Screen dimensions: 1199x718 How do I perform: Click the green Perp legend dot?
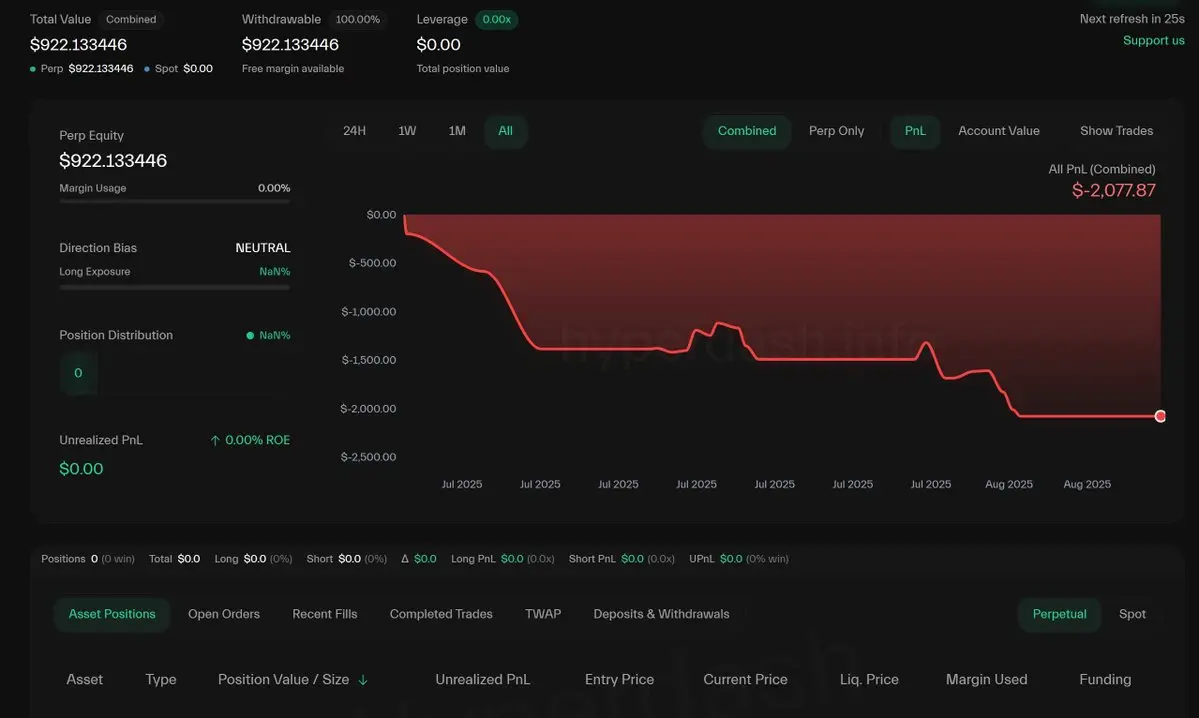33,69
